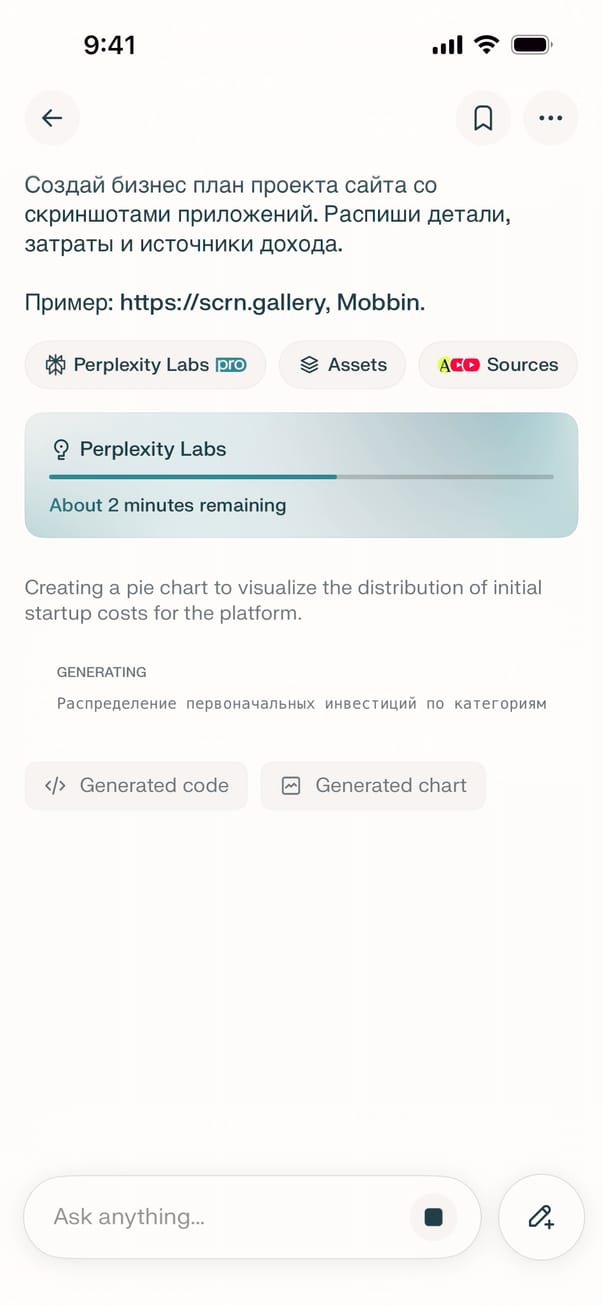The image size is (603, 1306).
Task: View the Generated chart
Action: point(373,786)
